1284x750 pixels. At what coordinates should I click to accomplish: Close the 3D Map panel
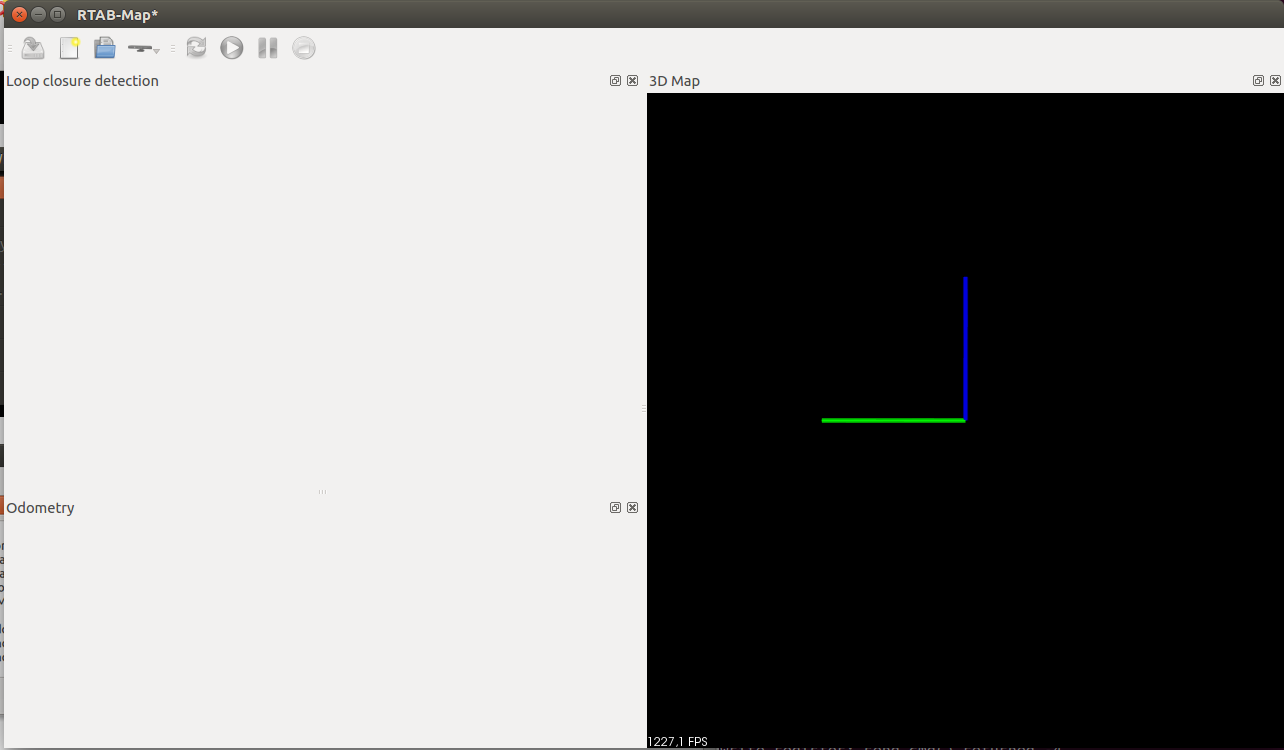[1275, 80]
